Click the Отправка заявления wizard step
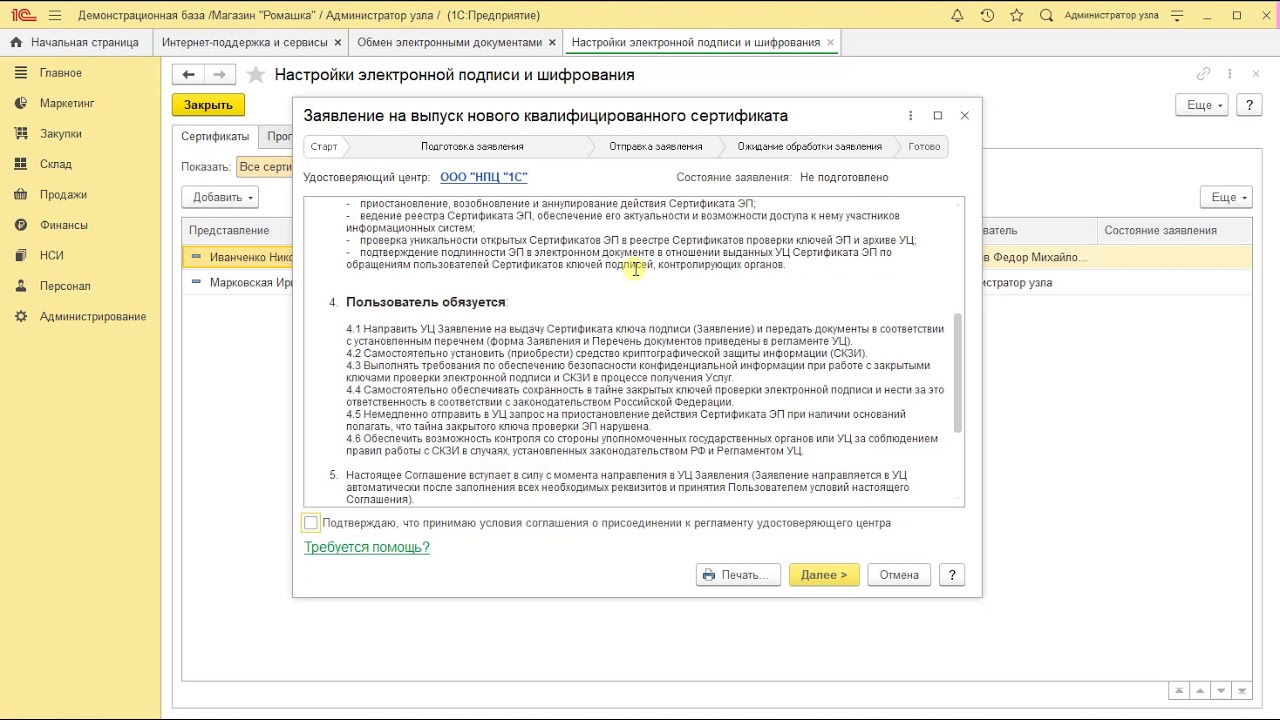Image resolution: width=1280 pixels, height=720 pixels. click(656, 146)
